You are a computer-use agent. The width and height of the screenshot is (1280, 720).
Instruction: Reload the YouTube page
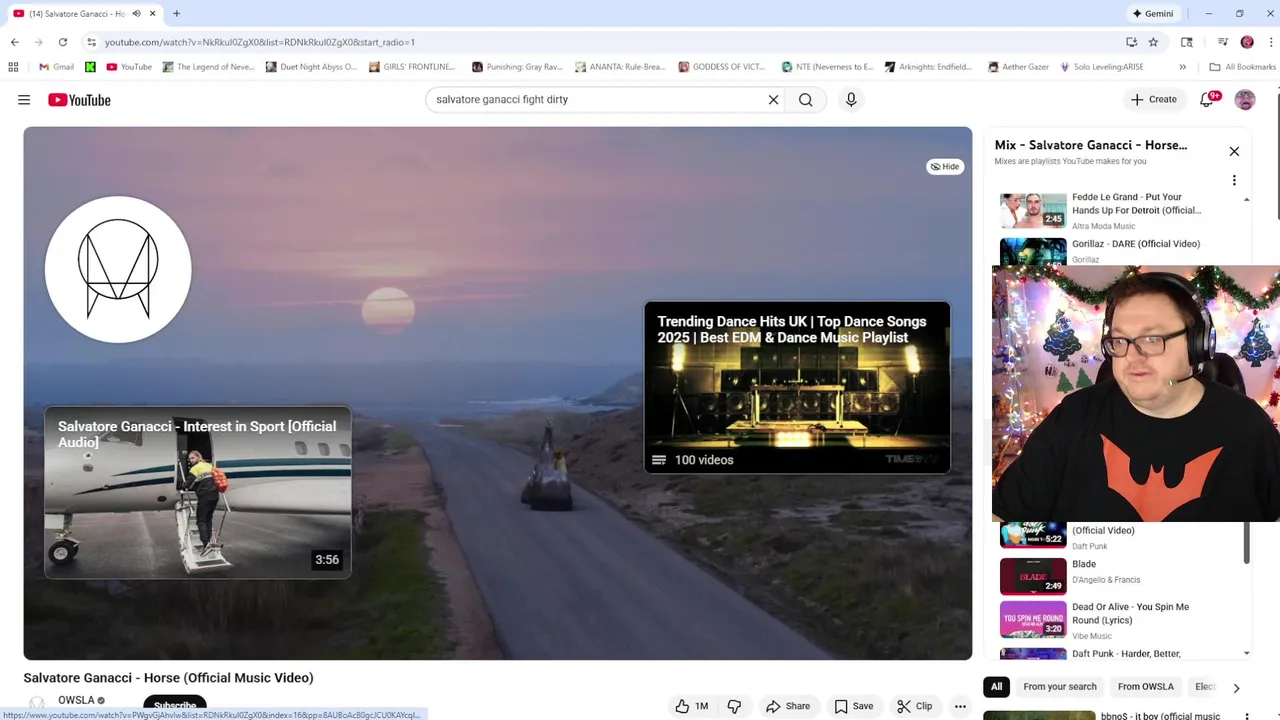tap(63, 42)
